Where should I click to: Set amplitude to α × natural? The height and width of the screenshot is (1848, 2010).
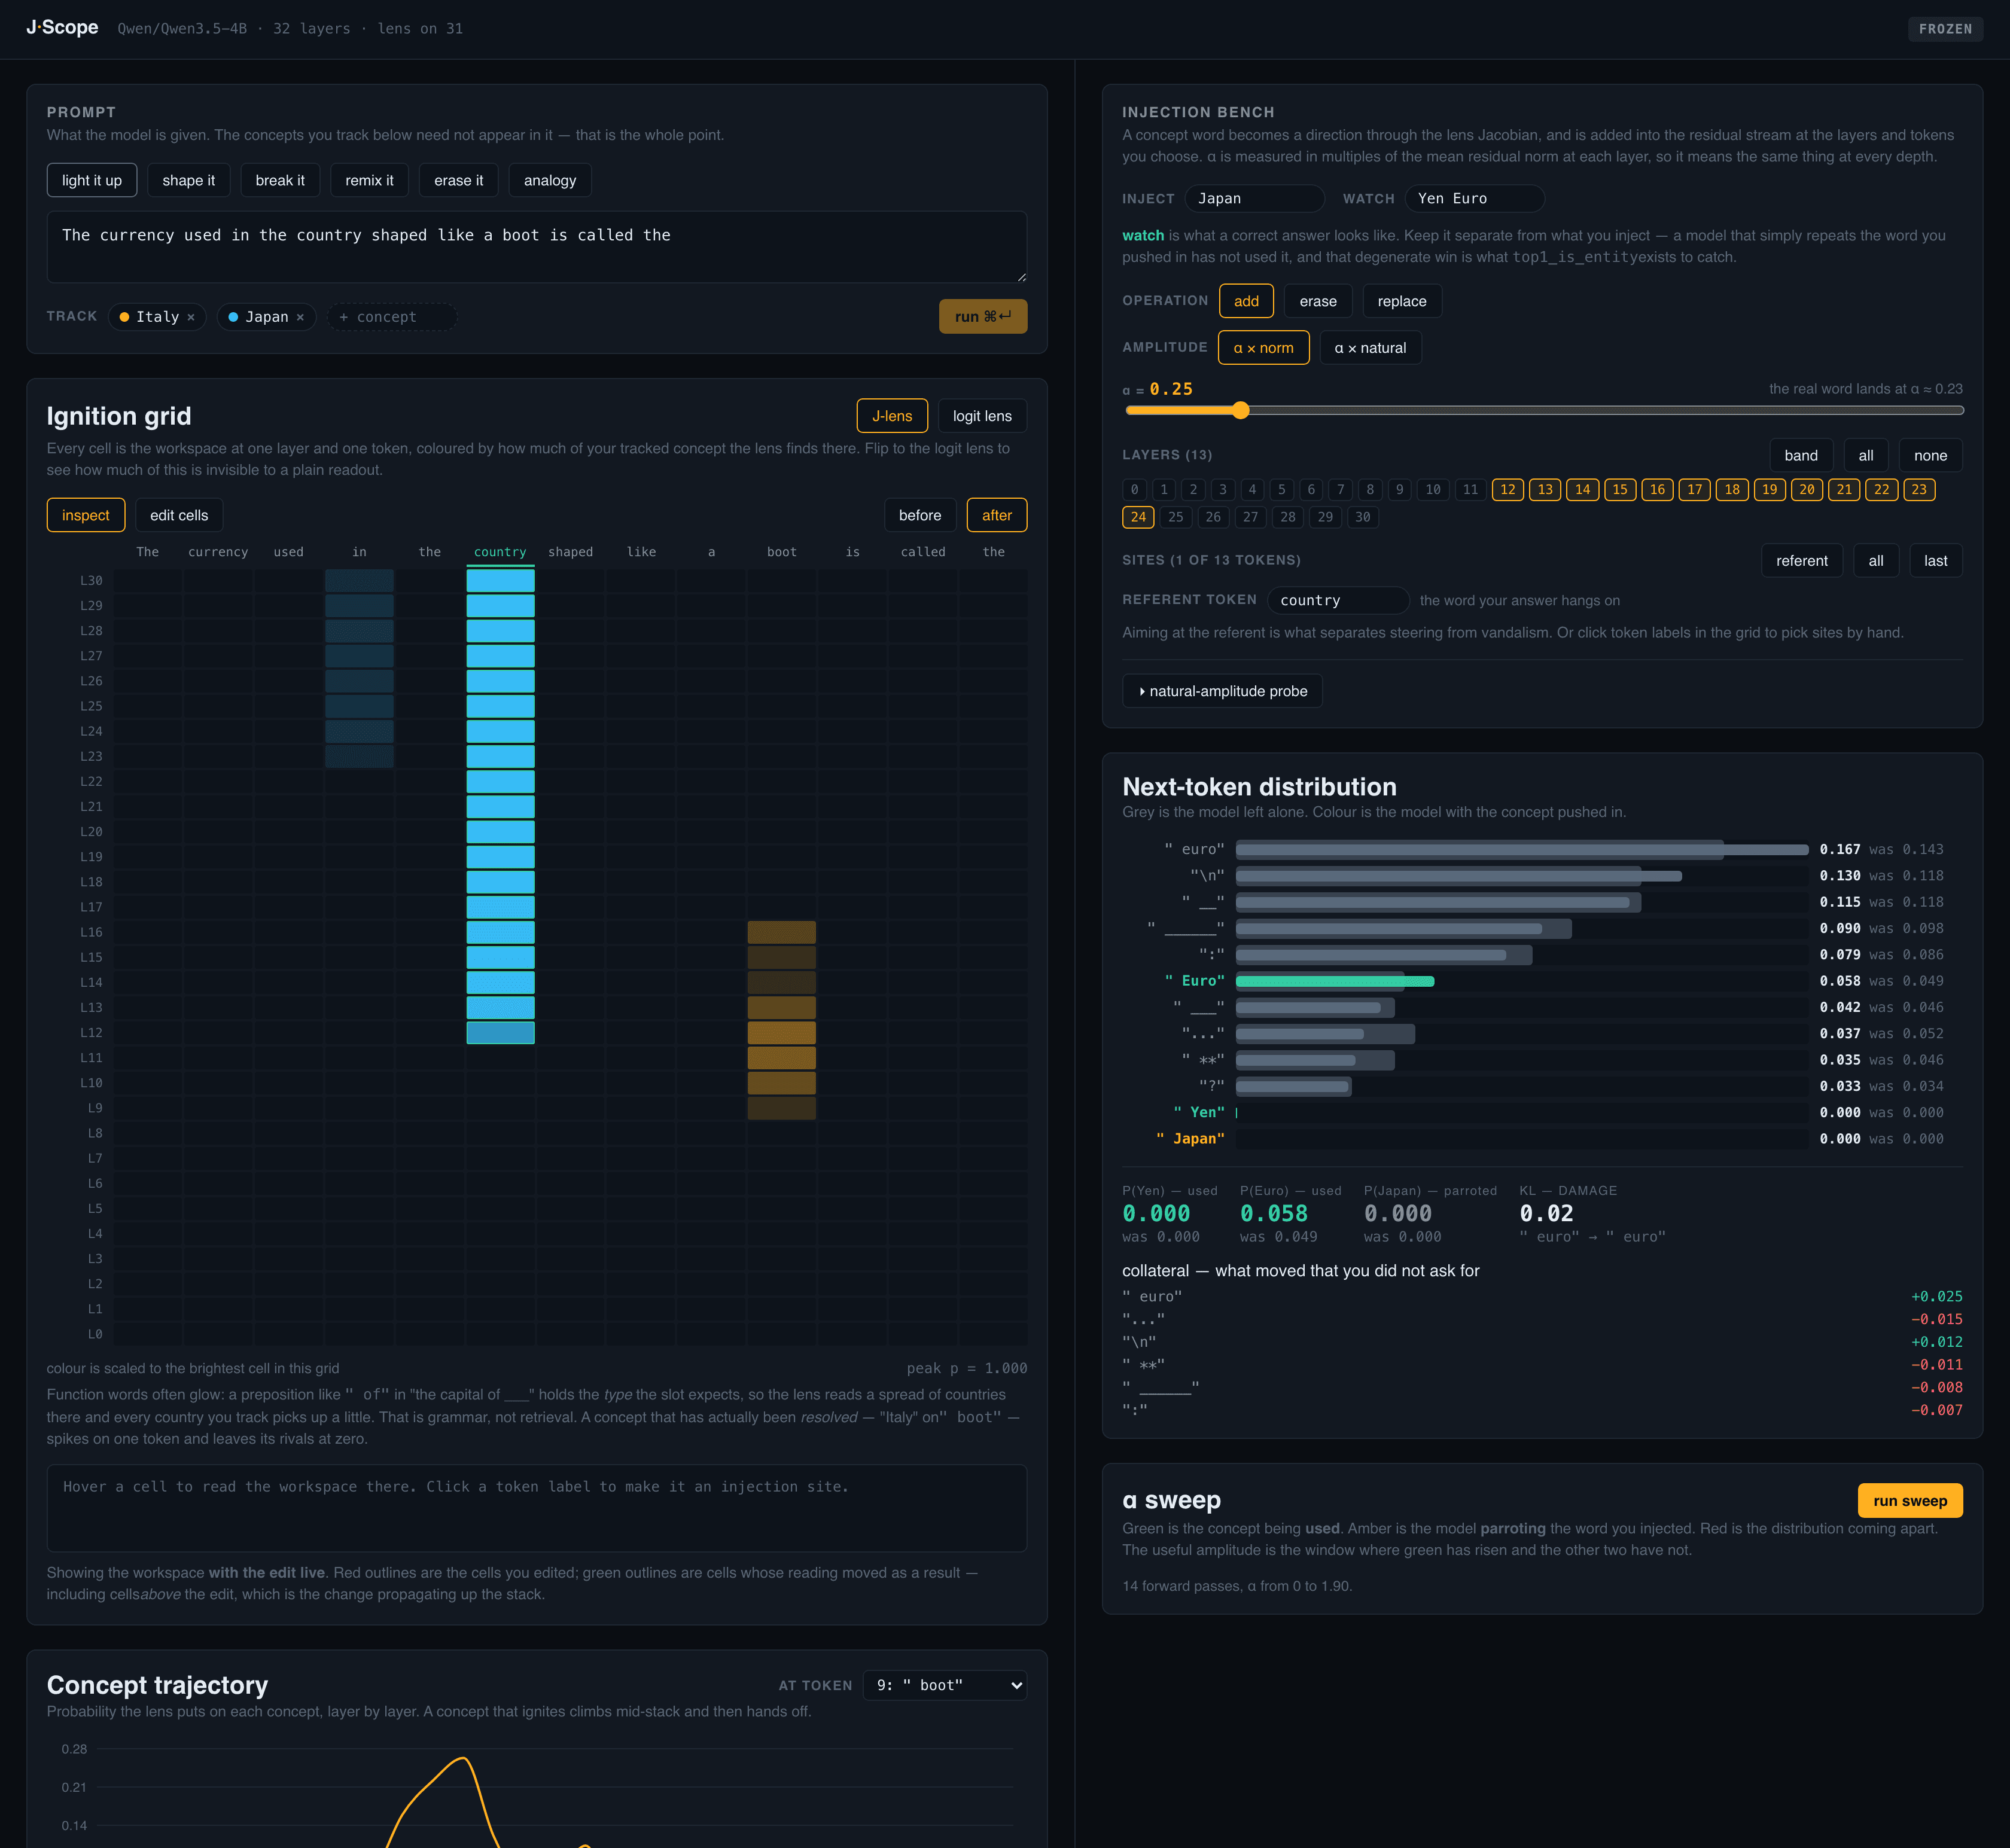tap(1370, 348)
